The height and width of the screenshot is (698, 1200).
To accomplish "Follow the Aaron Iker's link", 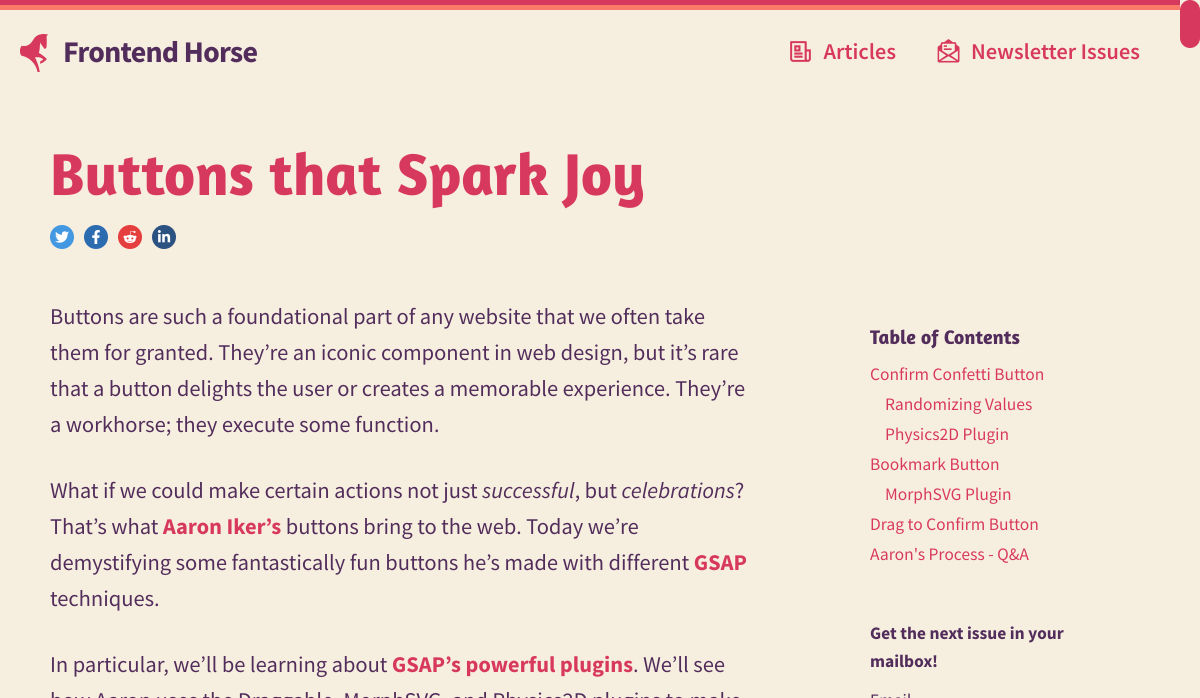I will [x=222, y=526].
